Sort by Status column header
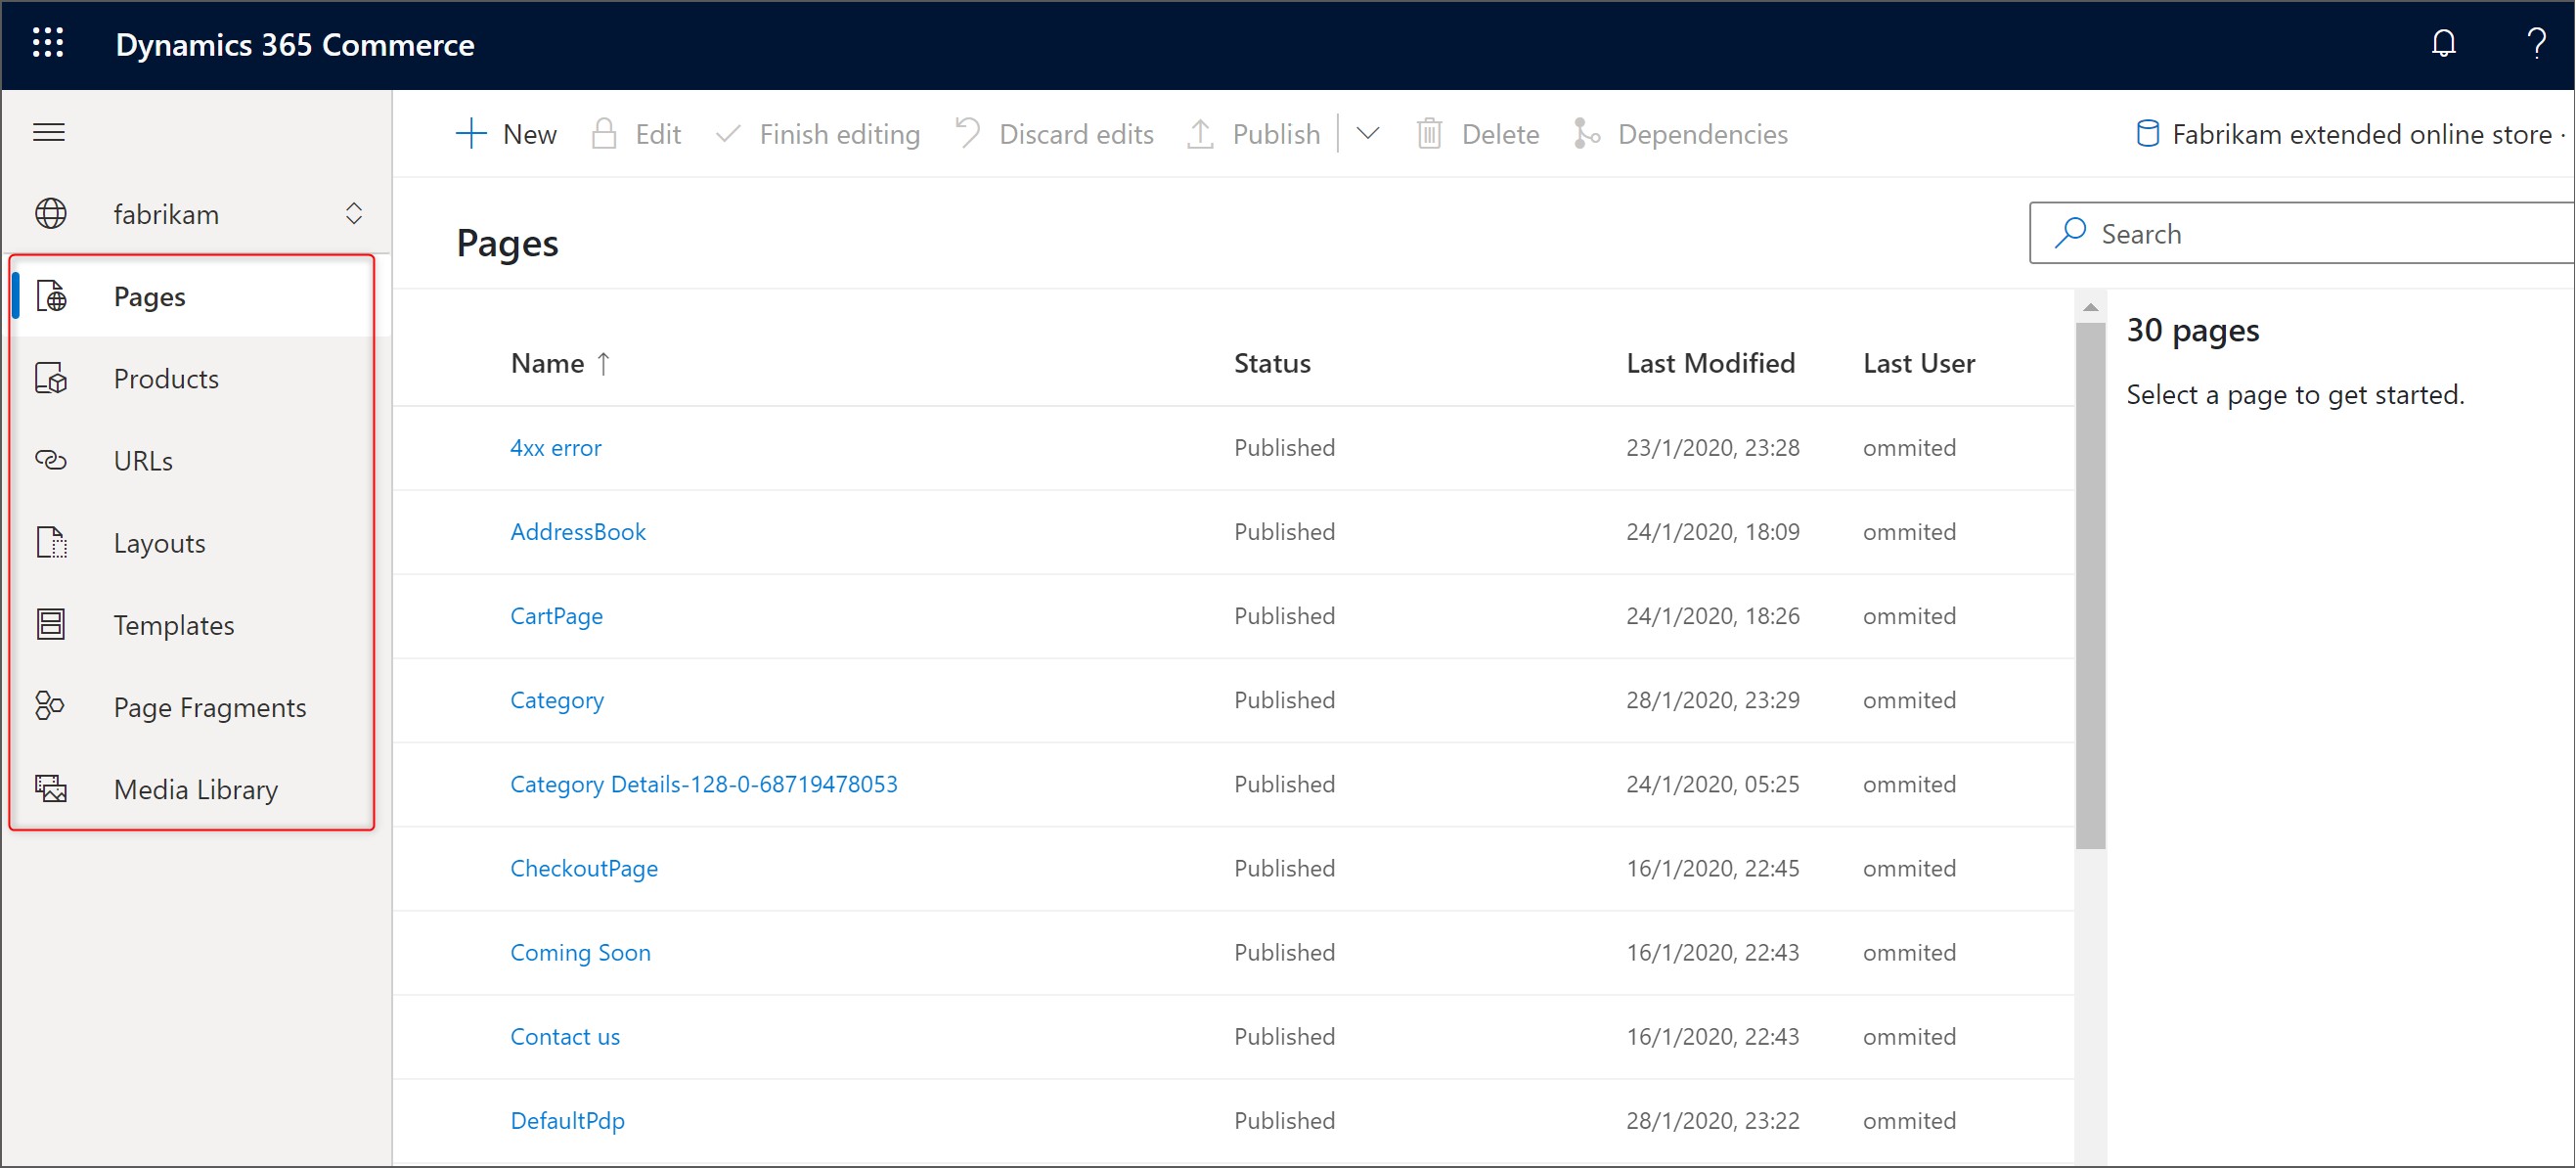Image resolution: width=2576 pixels, height=1168 pixels. (x=1272, y=363)
